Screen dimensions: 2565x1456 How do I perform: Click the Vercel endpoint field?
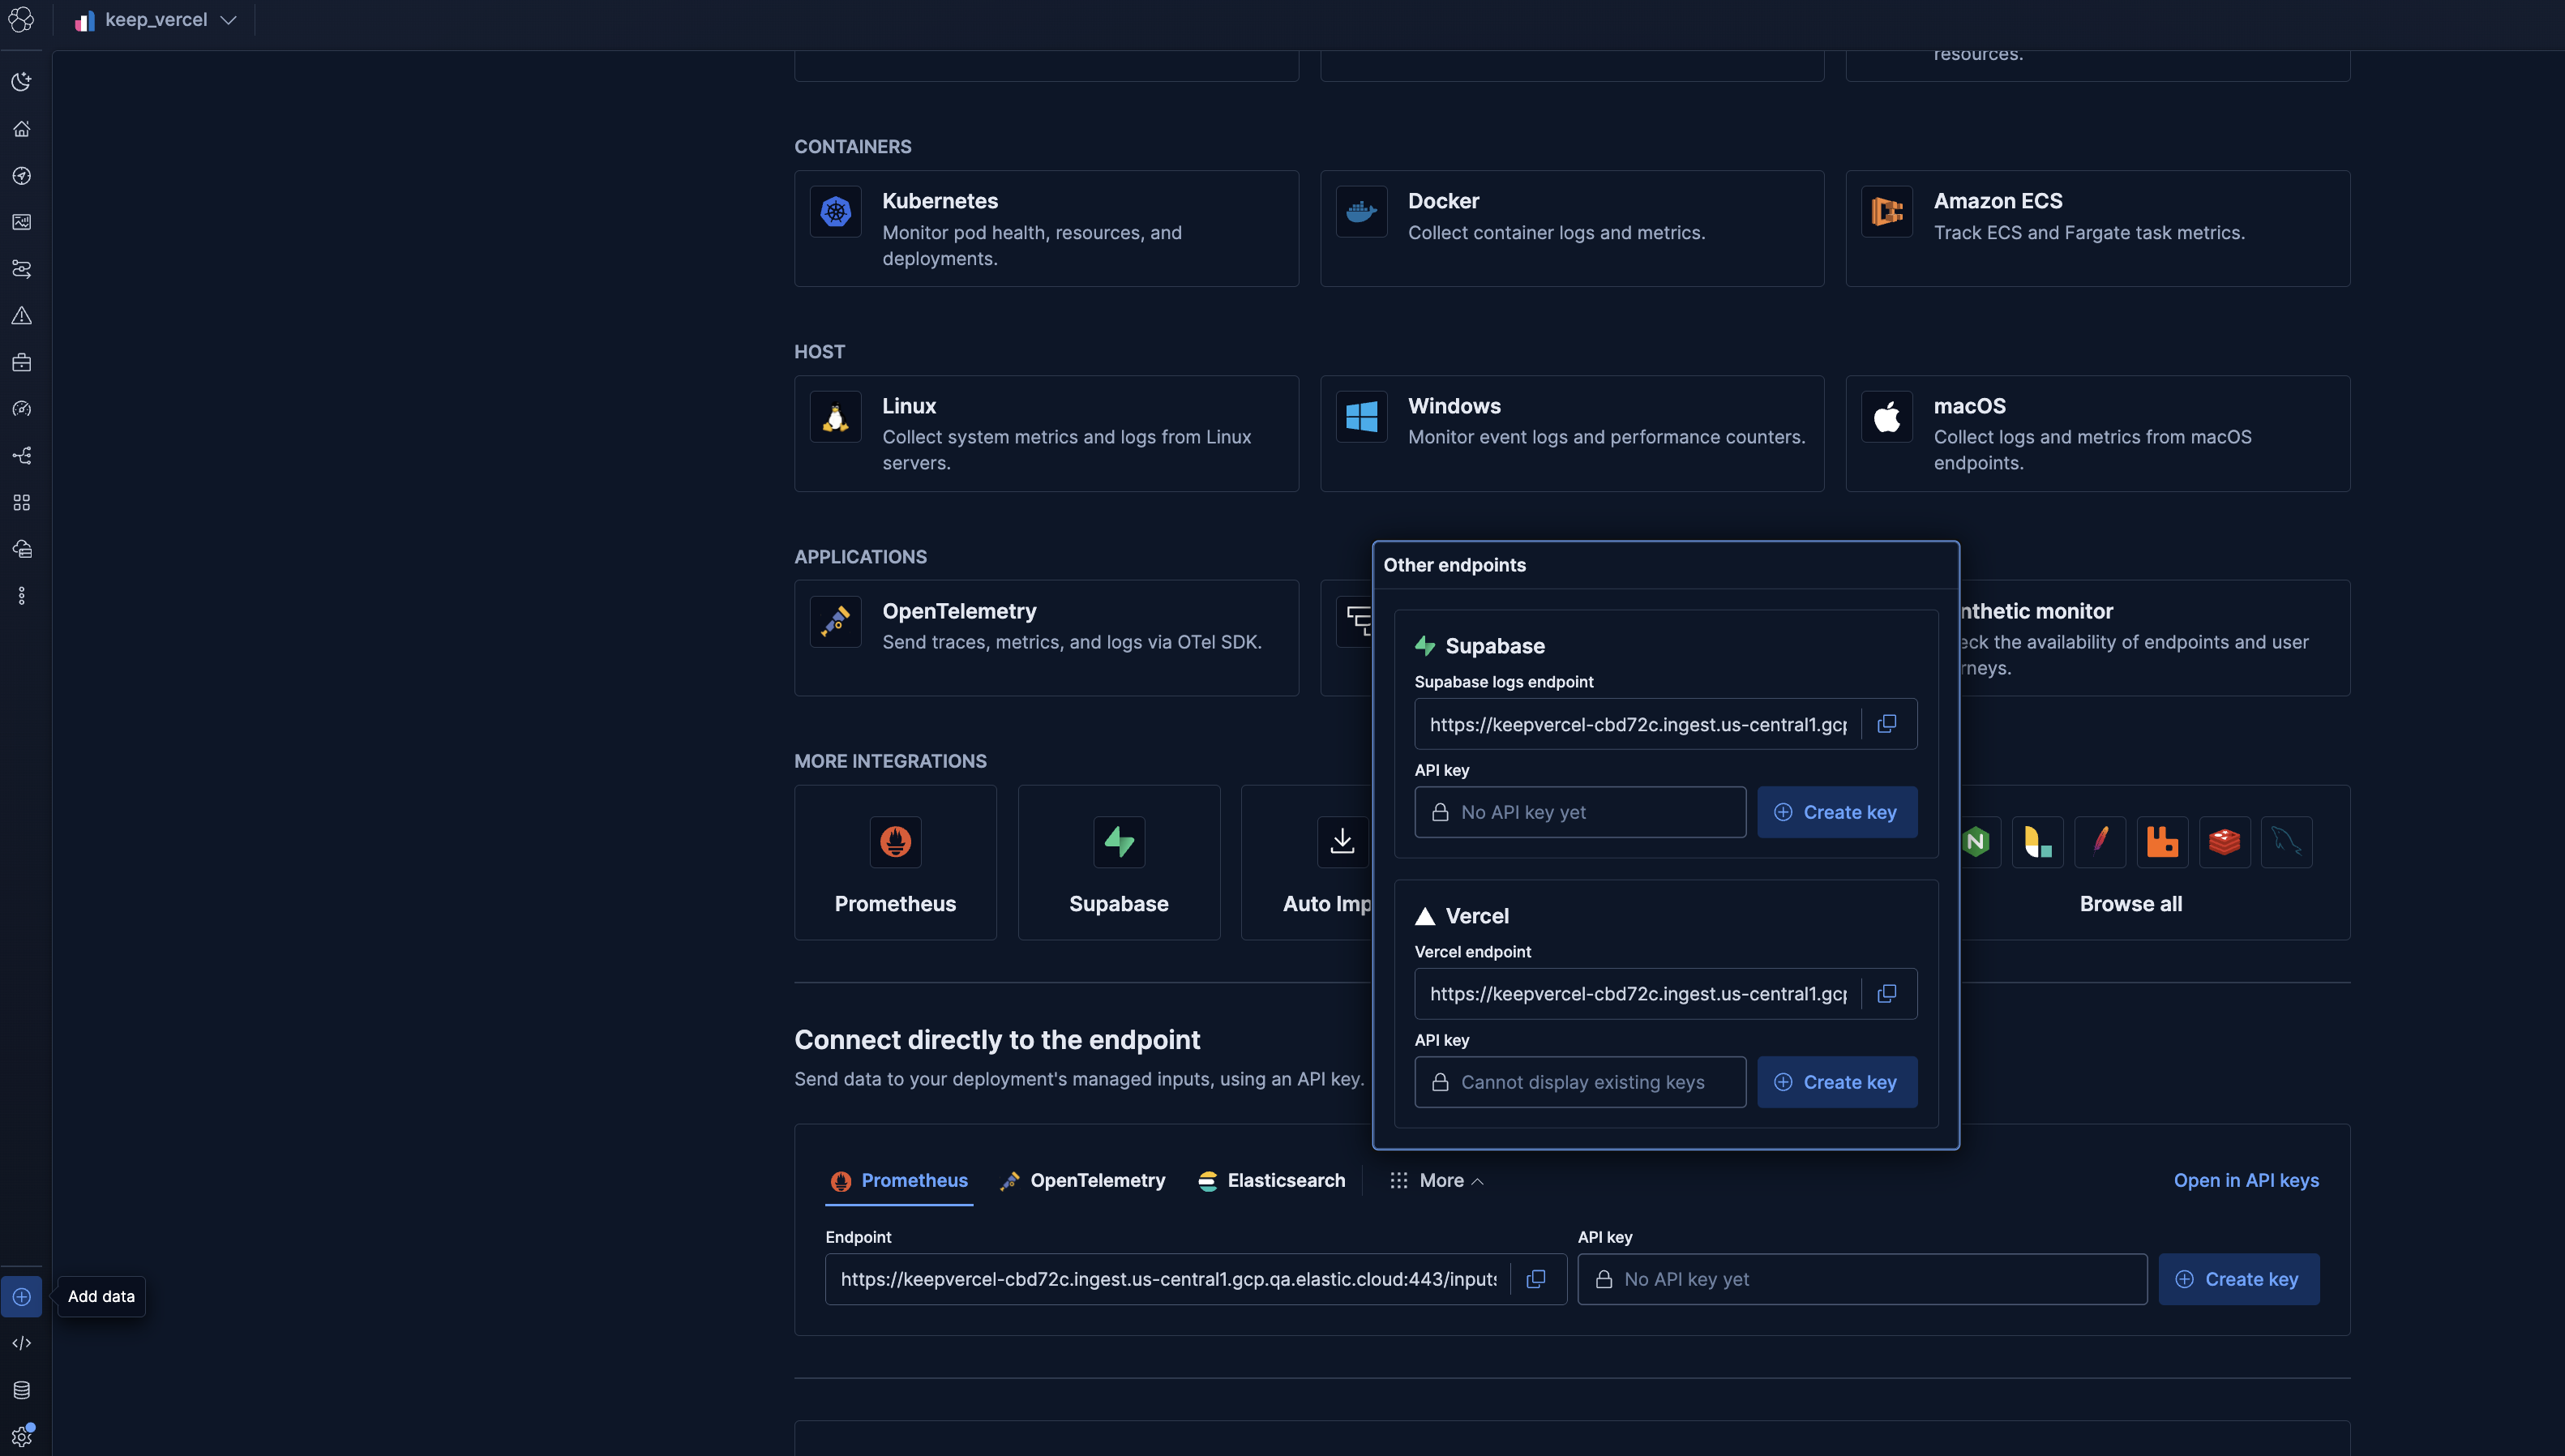[x=1637, y=994]
